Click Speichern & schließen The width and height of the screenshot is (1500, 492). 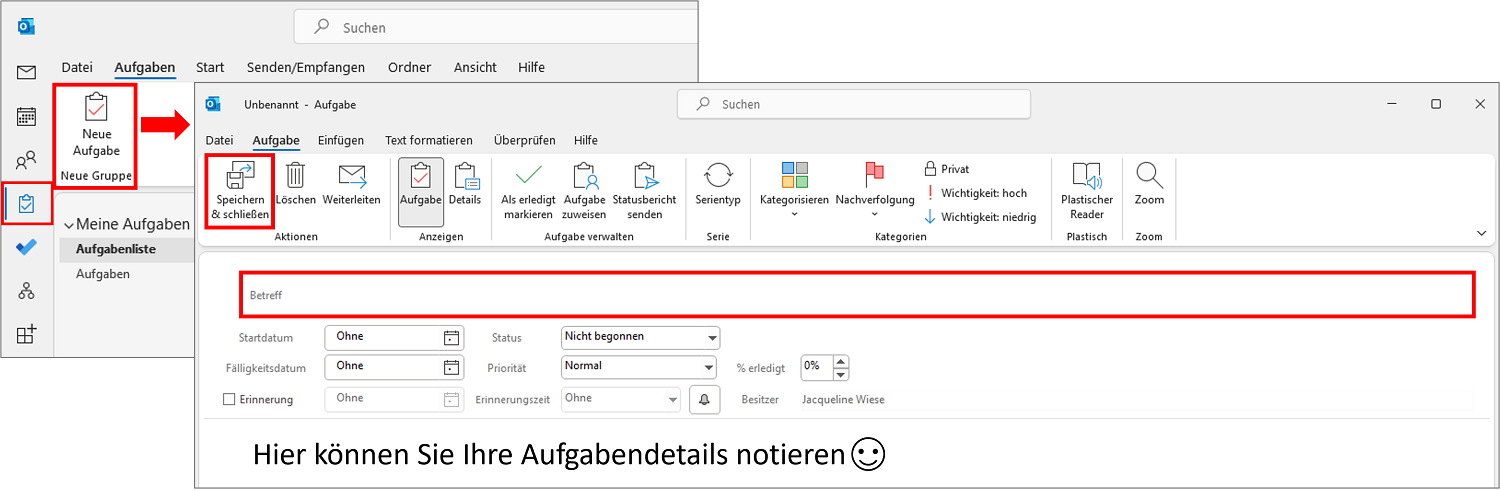pyautogui.click(x=240, y=190)
